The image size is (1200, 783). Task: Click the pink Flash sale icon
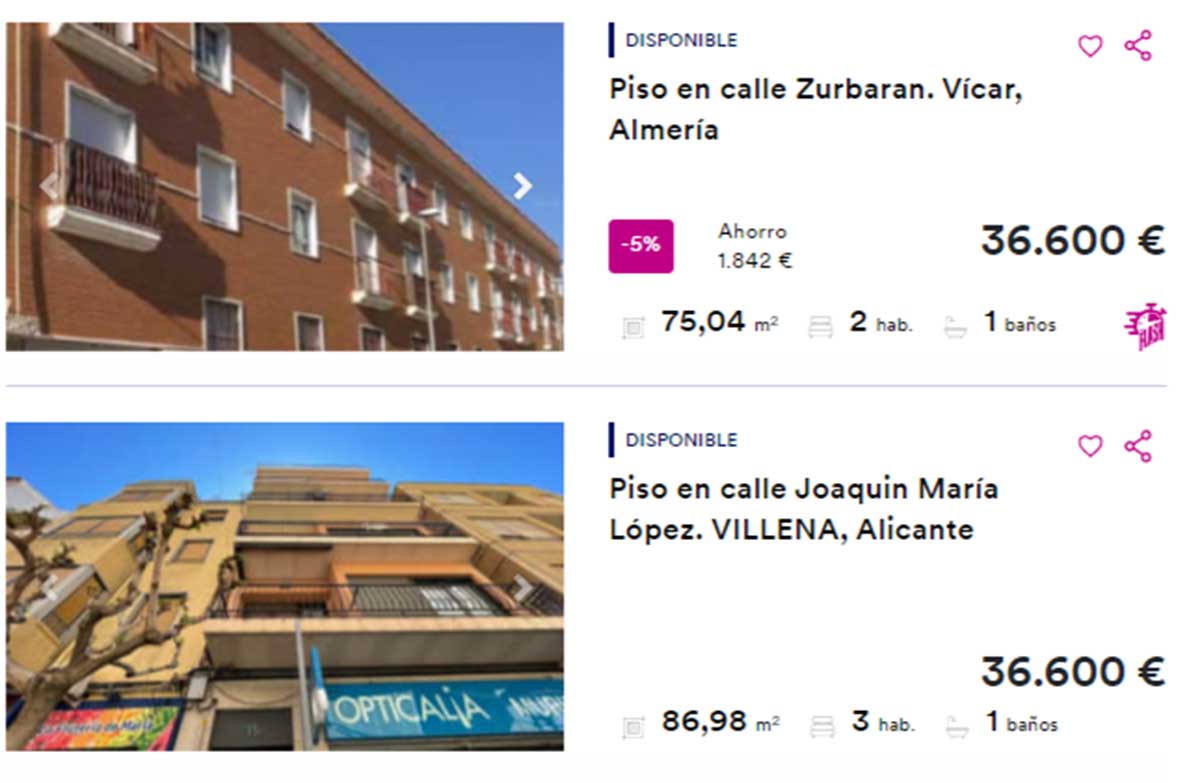point(1145,326)
